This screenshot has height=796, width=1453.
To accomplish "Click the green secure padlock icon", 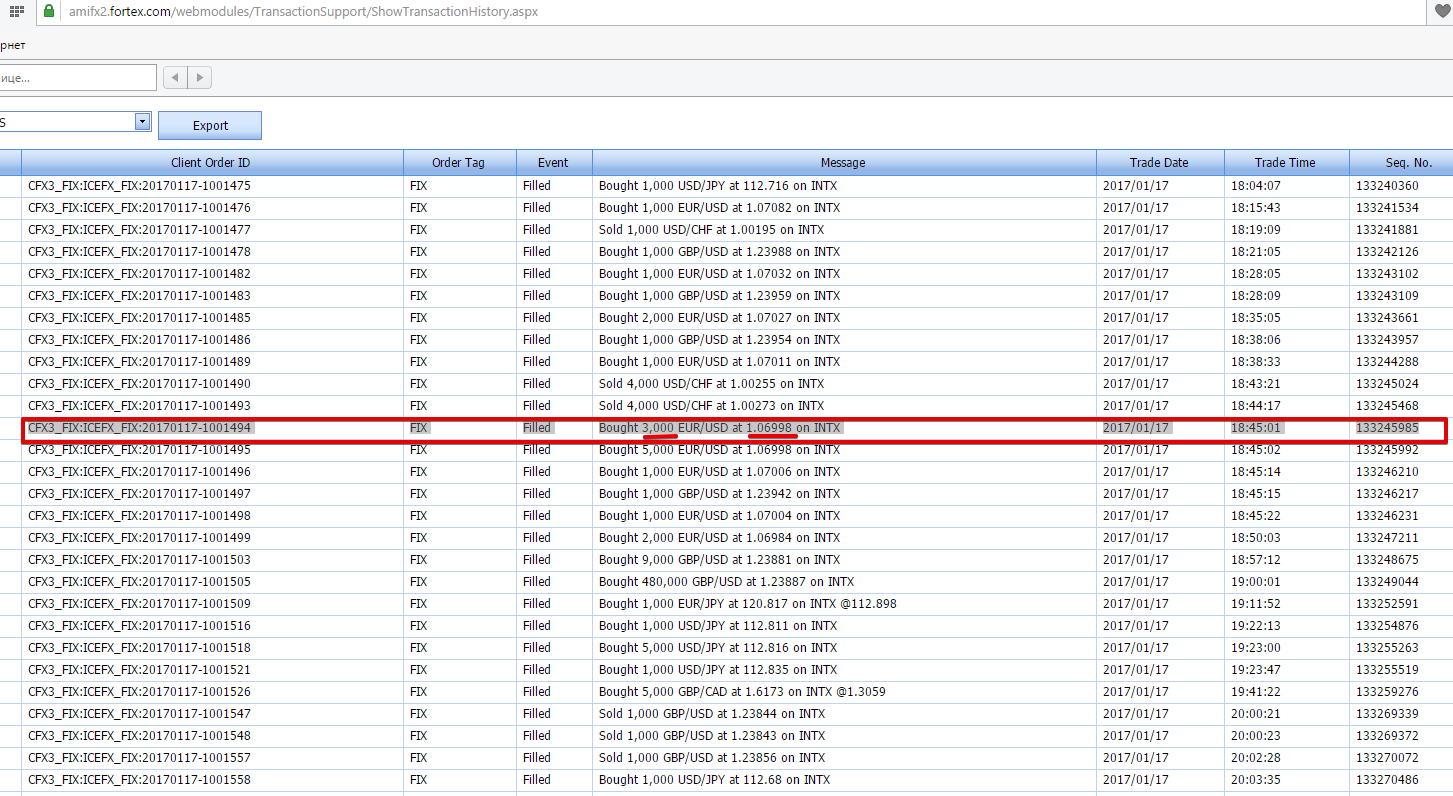I will [49, 11].
